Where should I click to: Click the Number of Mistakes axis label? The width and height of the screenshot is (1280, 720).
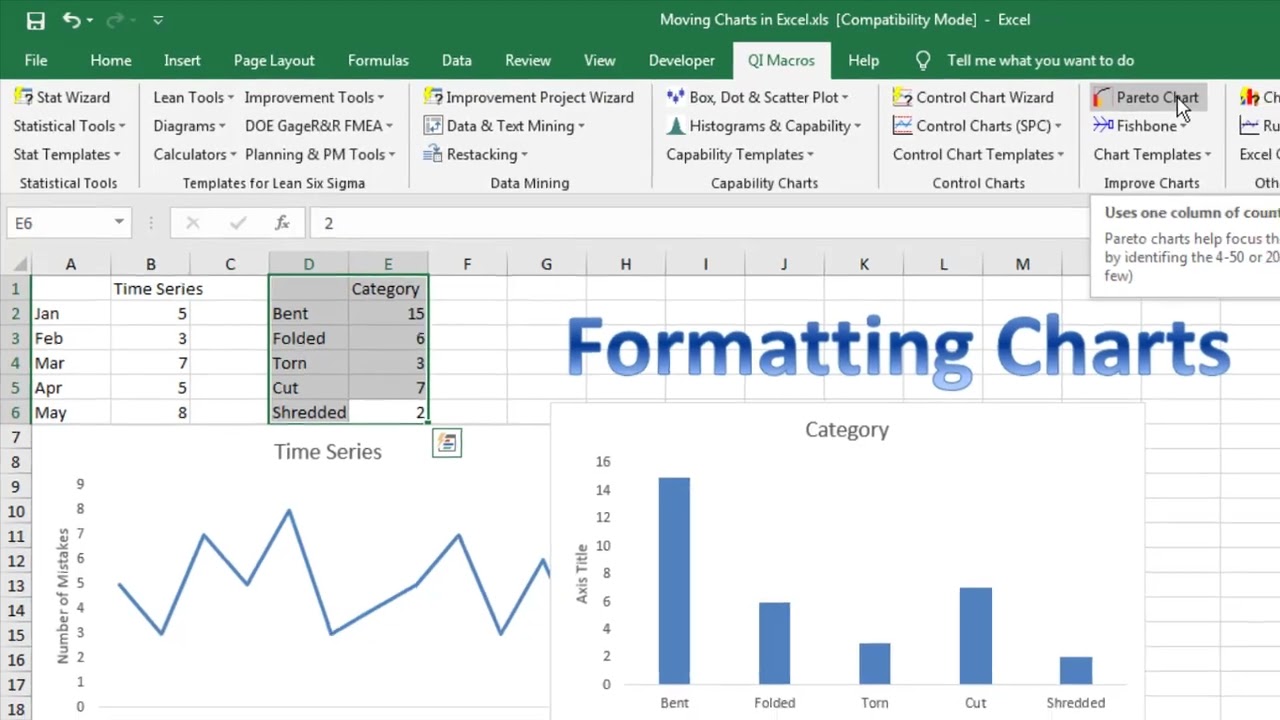63,596
